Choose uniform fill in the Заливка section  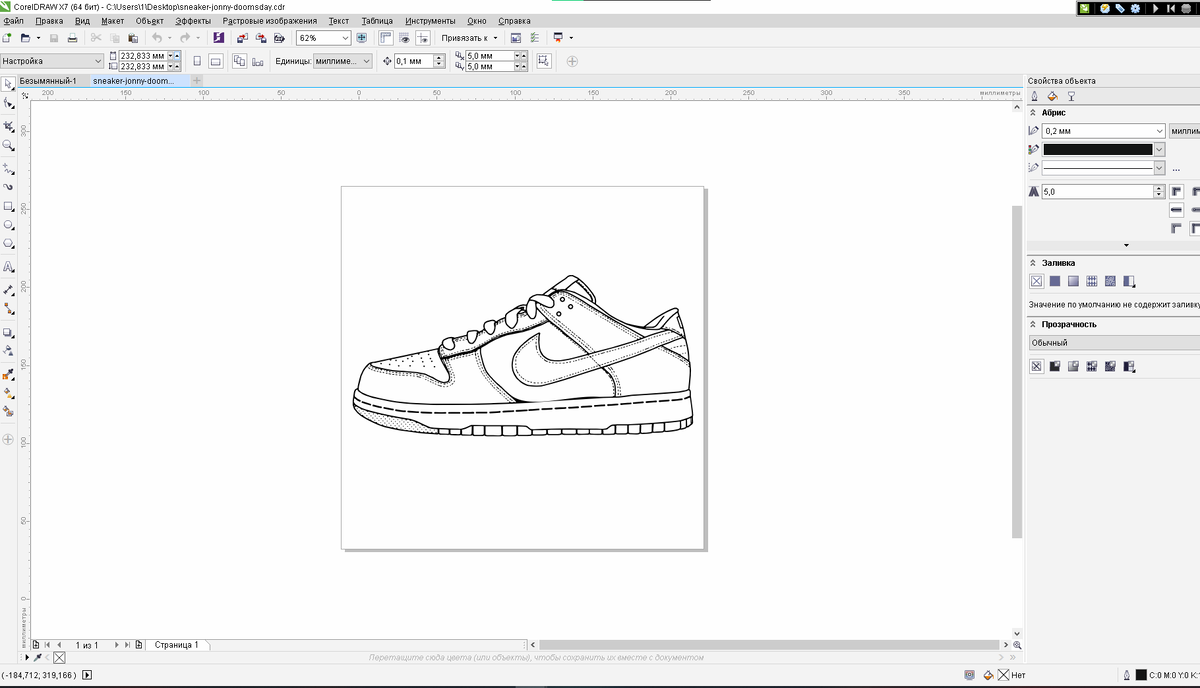pyautogui.click(x=1055, y=281)
